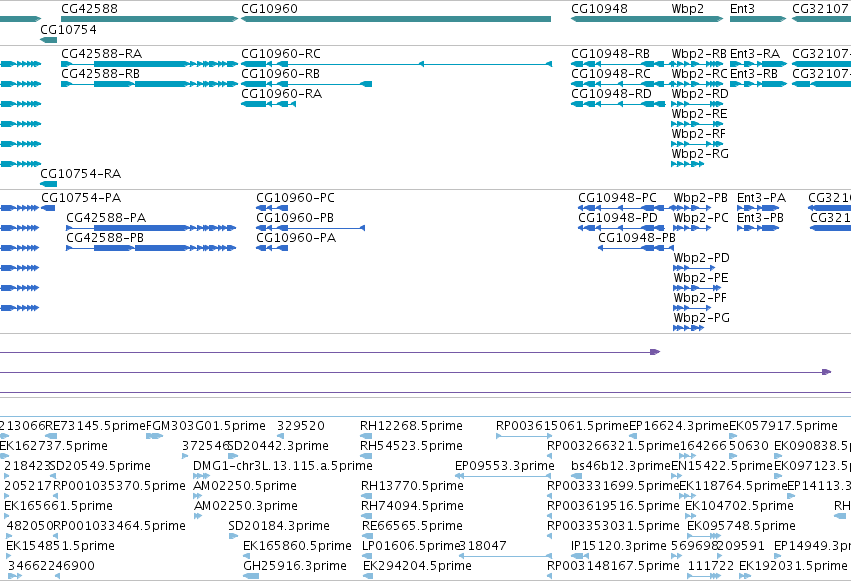Select transcript Wbp2-RB
The height and width of the screenshot is (581, 851).
697,64
